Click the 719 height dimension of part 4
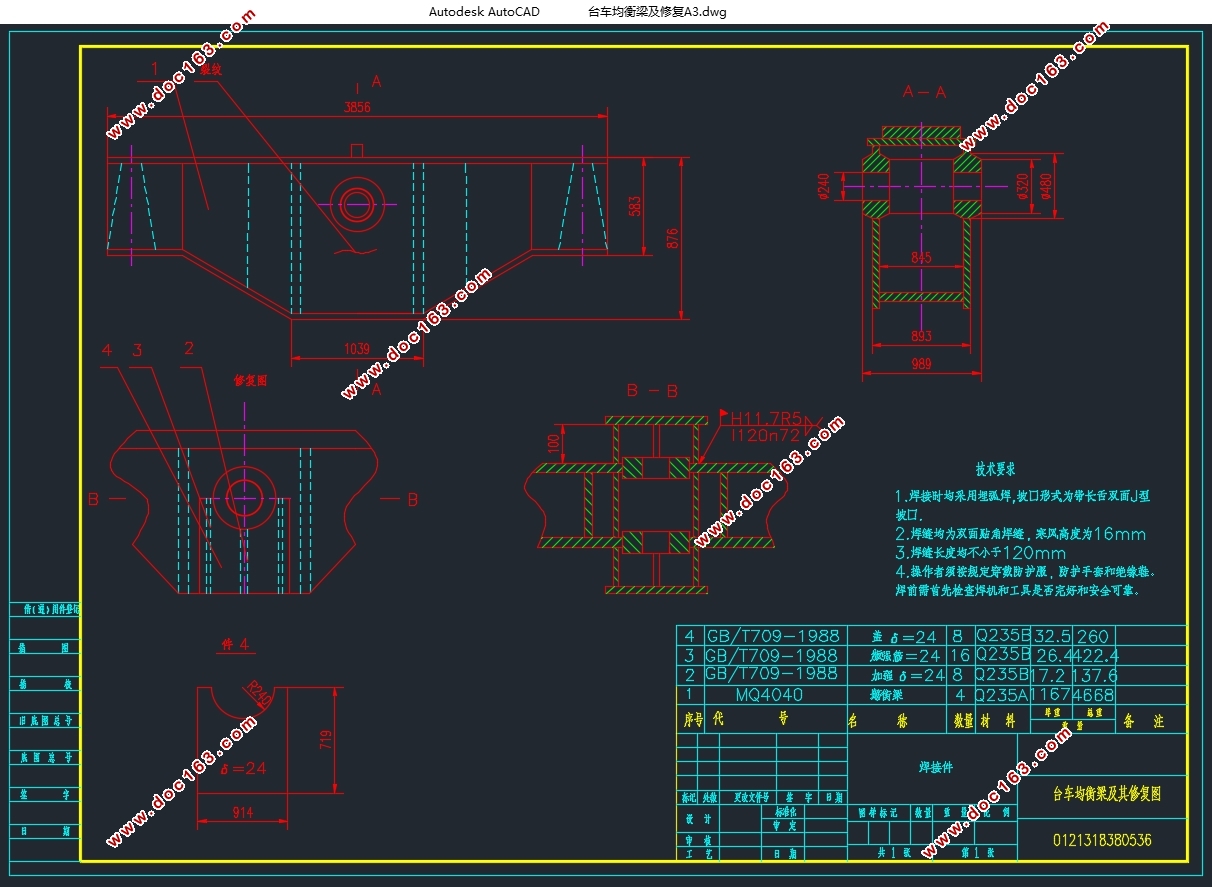This screenshot has height=887, width=1212. 327,740
